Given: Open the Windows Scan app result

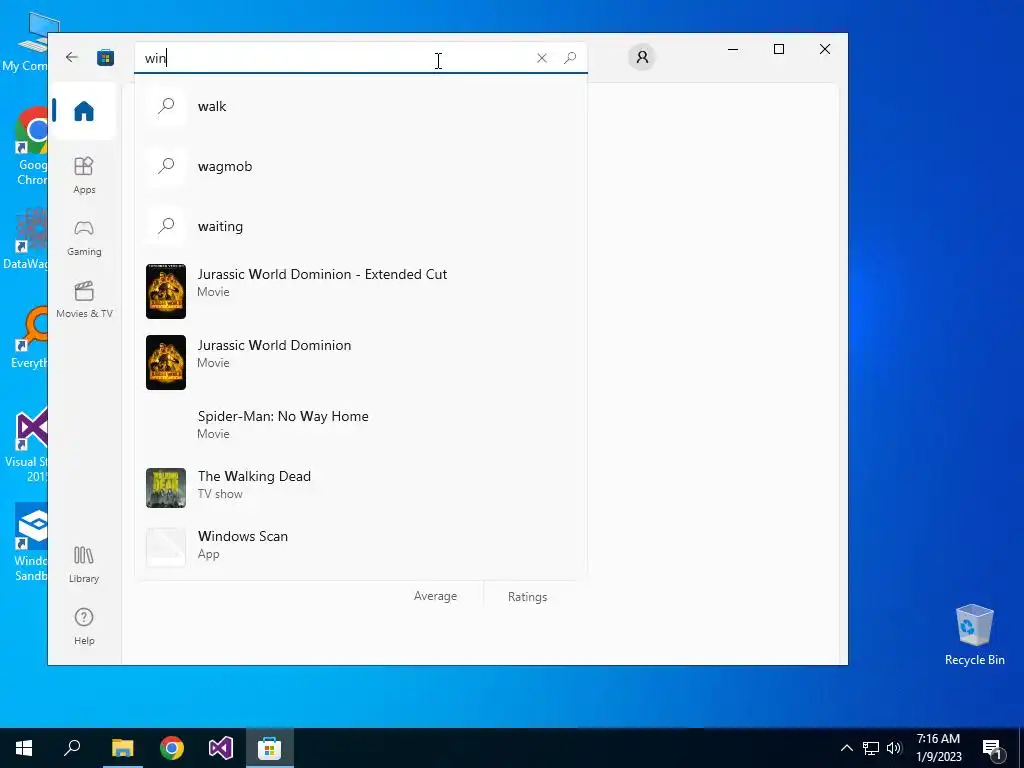Looking at the screenshot, I should [x=360, y=547].
